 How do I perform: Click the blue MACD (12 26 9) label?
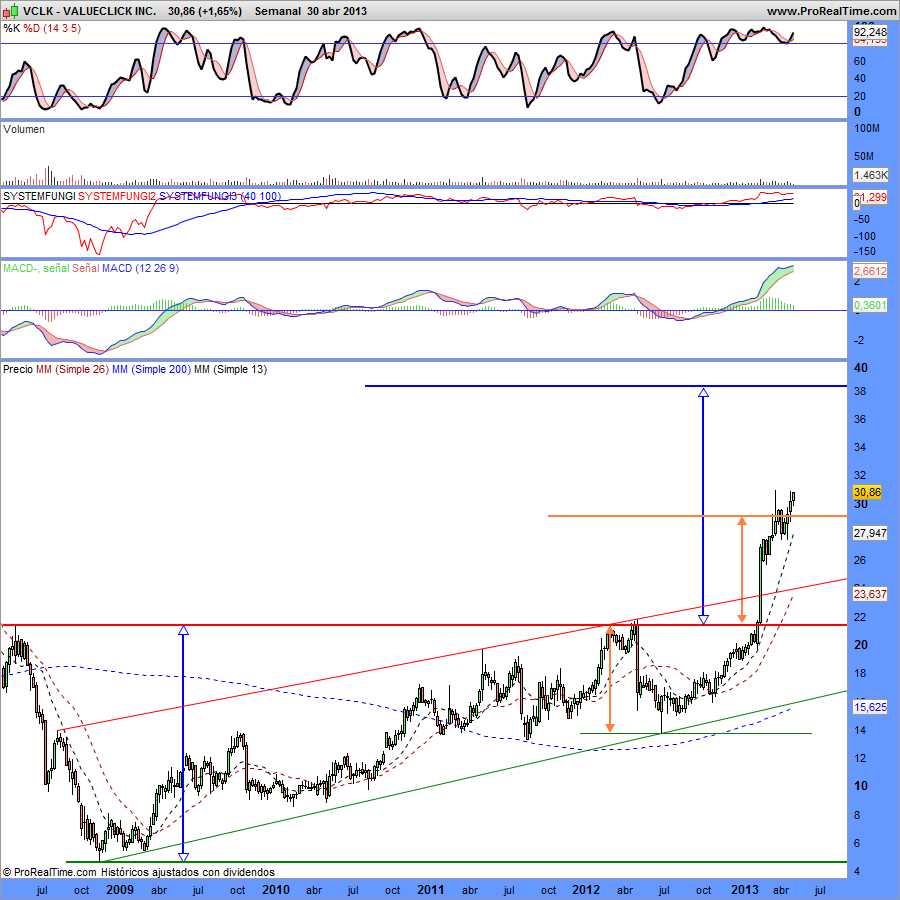(x=140, y=268)
